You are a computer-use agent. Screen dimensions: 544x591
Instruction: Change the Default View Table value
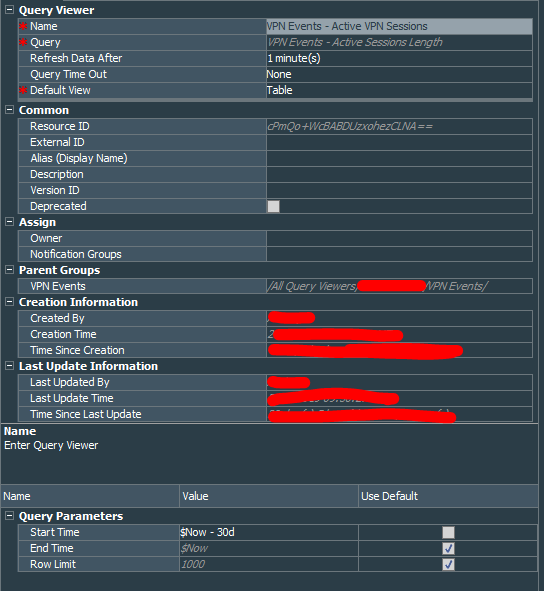[399, 90]
